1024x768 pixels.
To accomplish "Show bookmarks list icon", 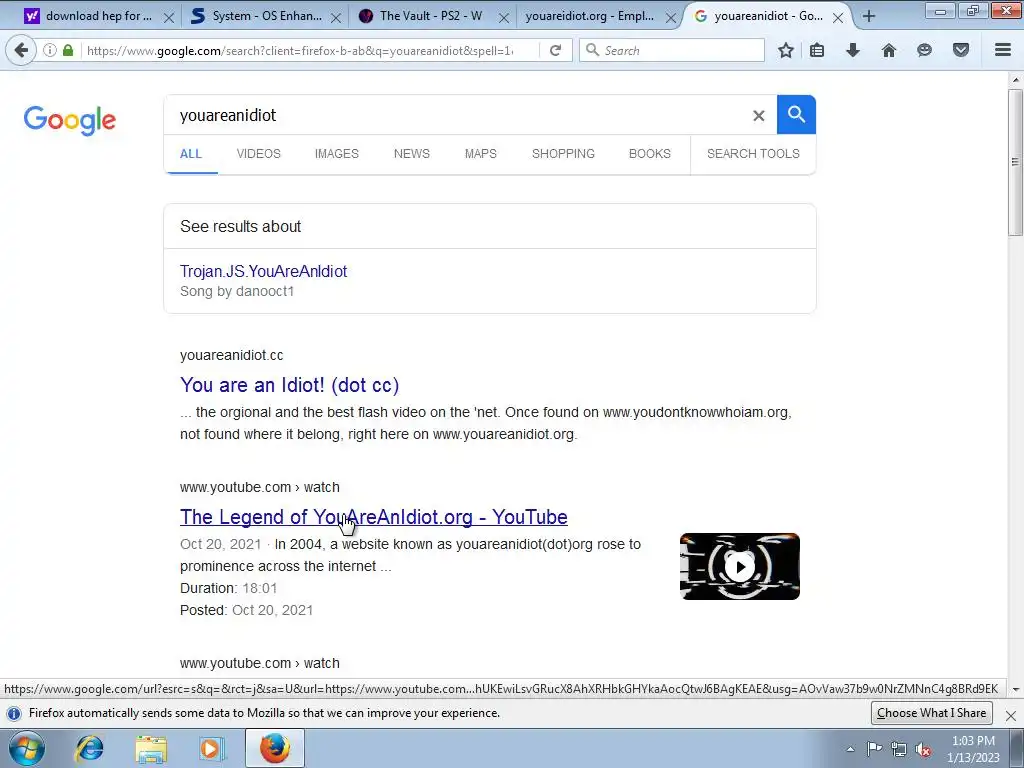I will coord(817,50).
